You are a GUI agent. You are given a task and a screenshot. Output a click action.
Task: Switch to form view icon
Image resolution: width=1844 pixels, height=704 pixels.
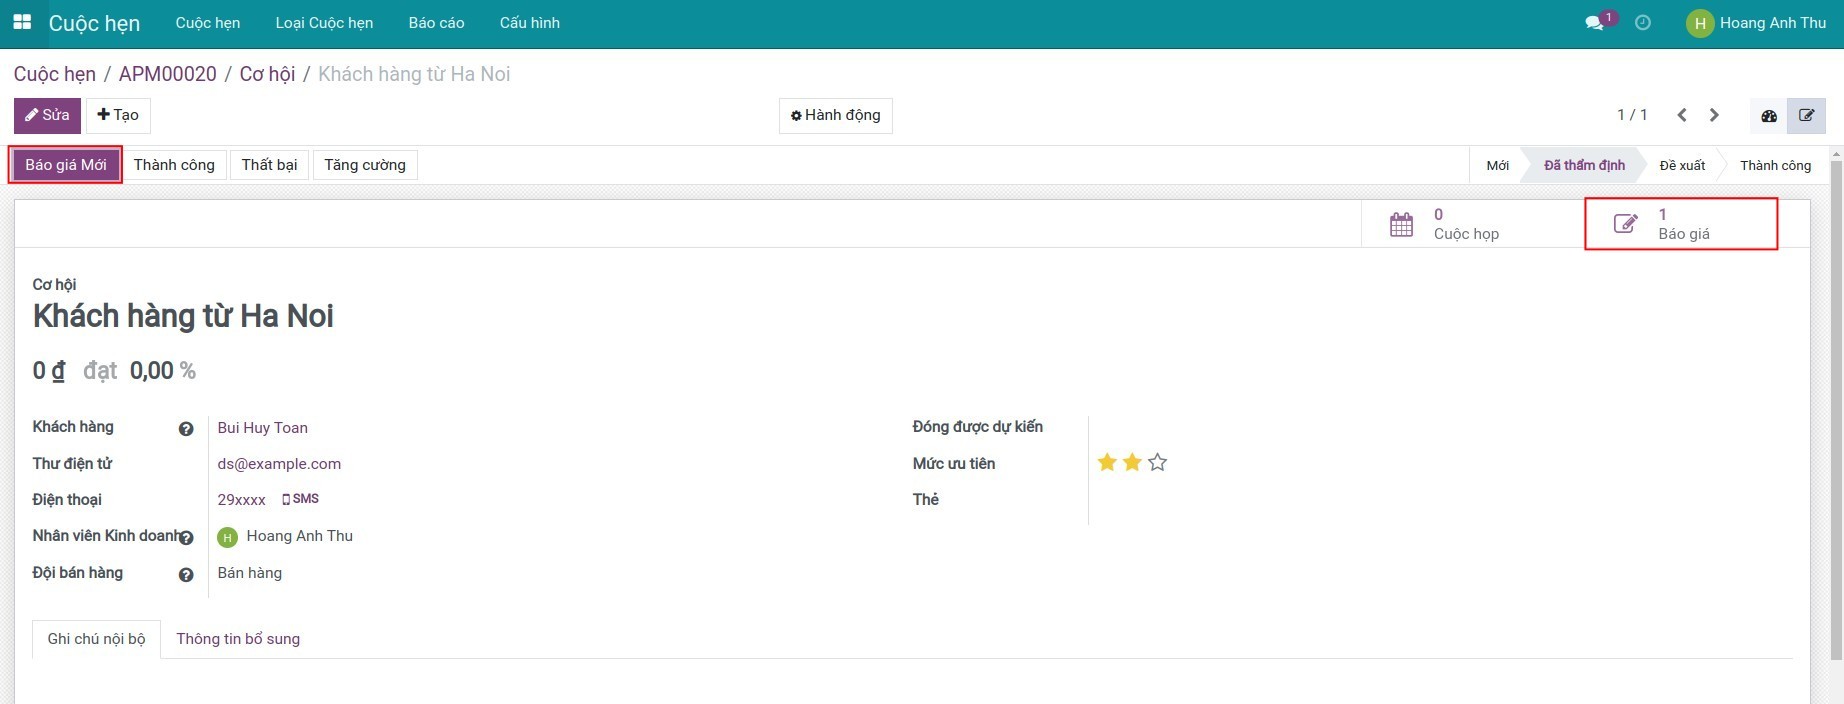coord(1806,116)
